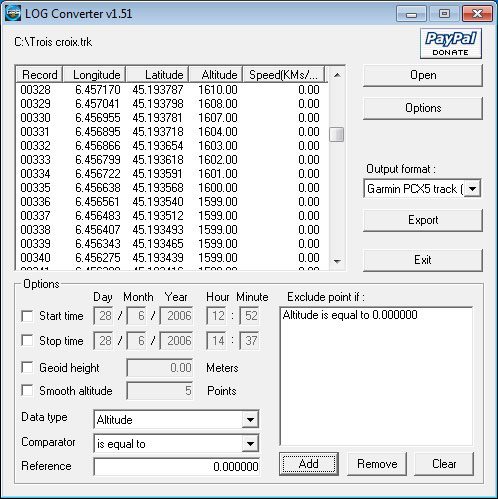Click the Stop time month field
Screen dimensions: 498x499
click(137, 341)
